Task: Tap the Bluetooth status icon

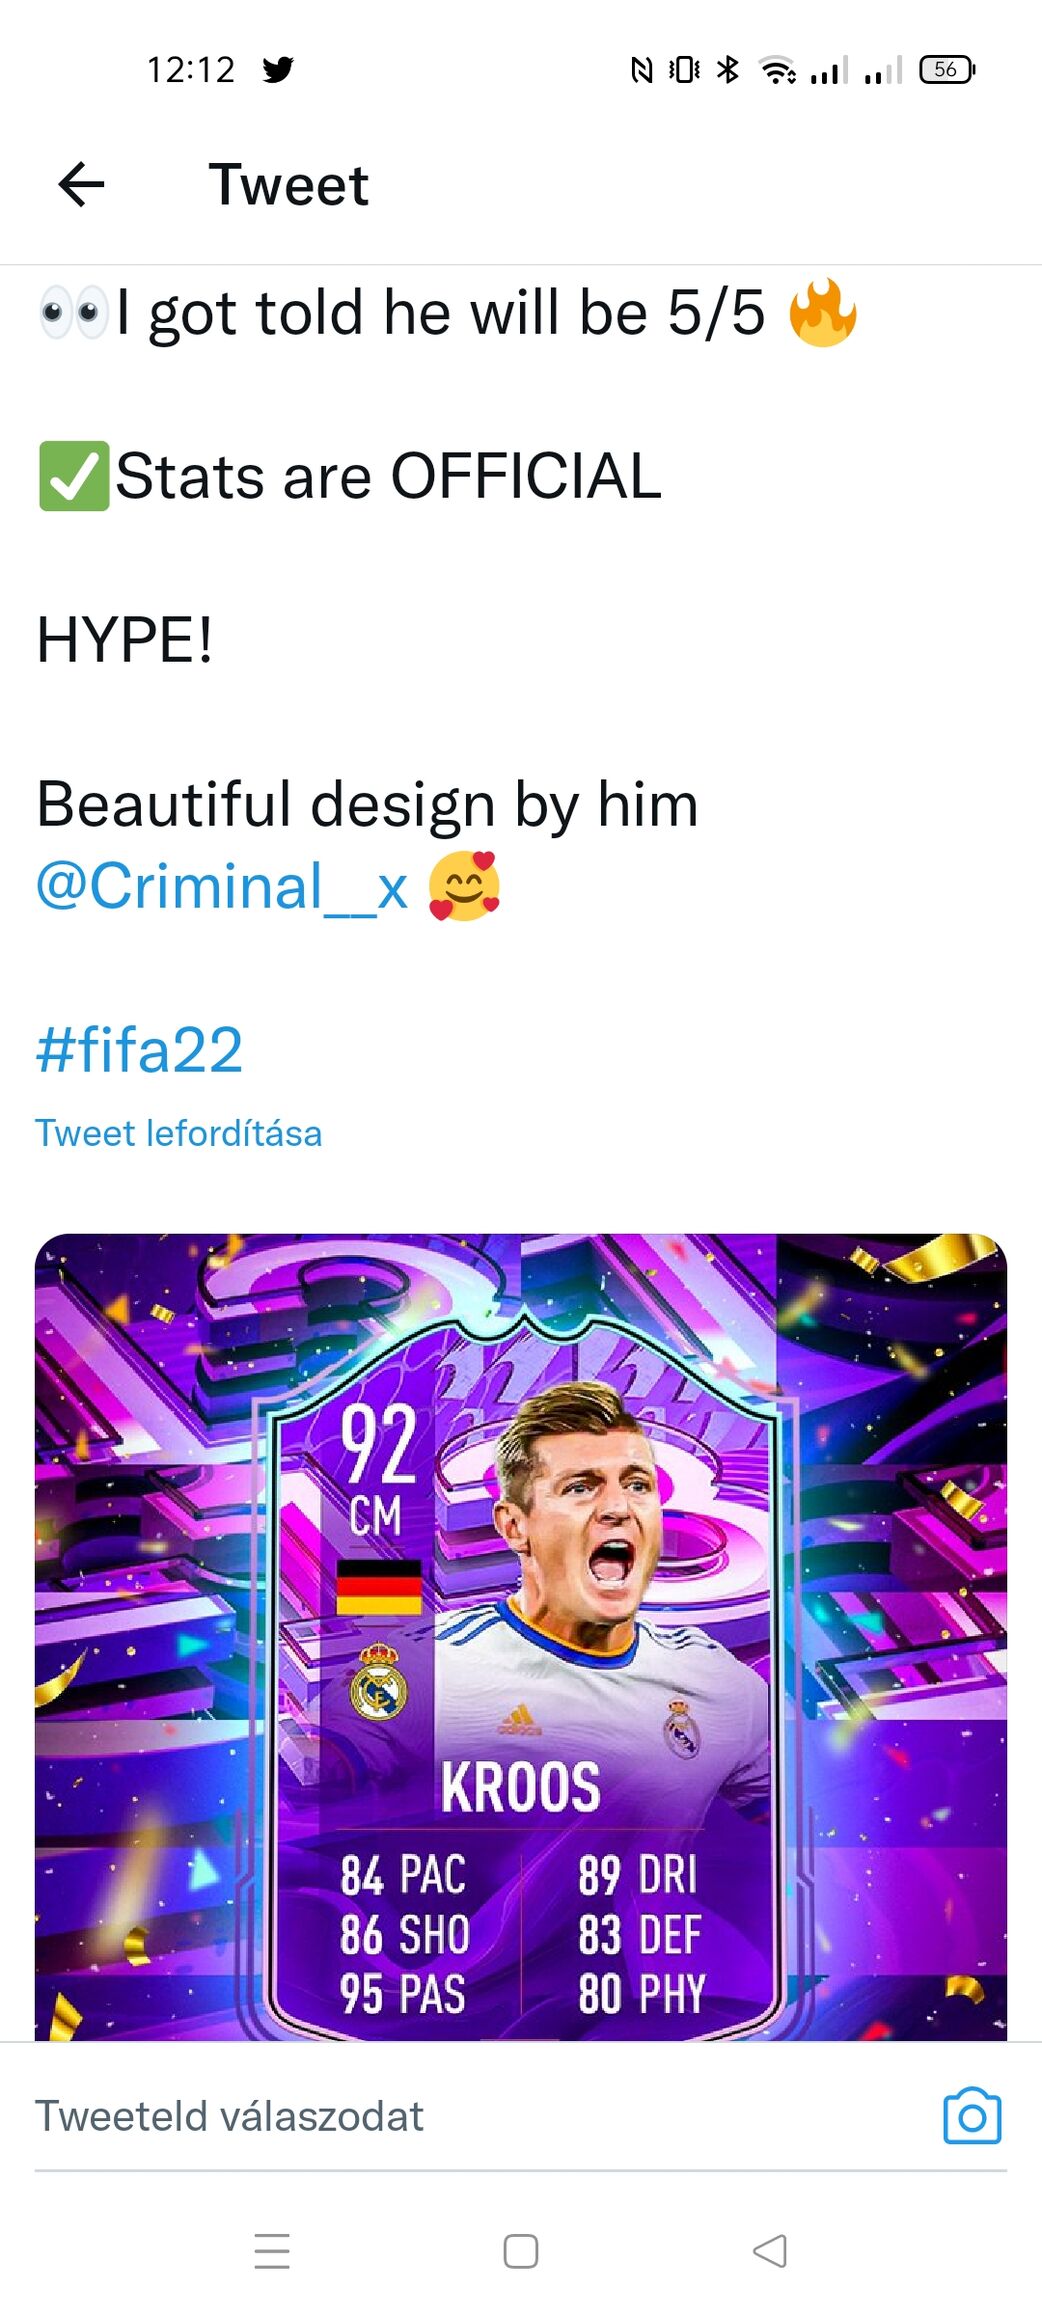Action: (x=728, y=69)
